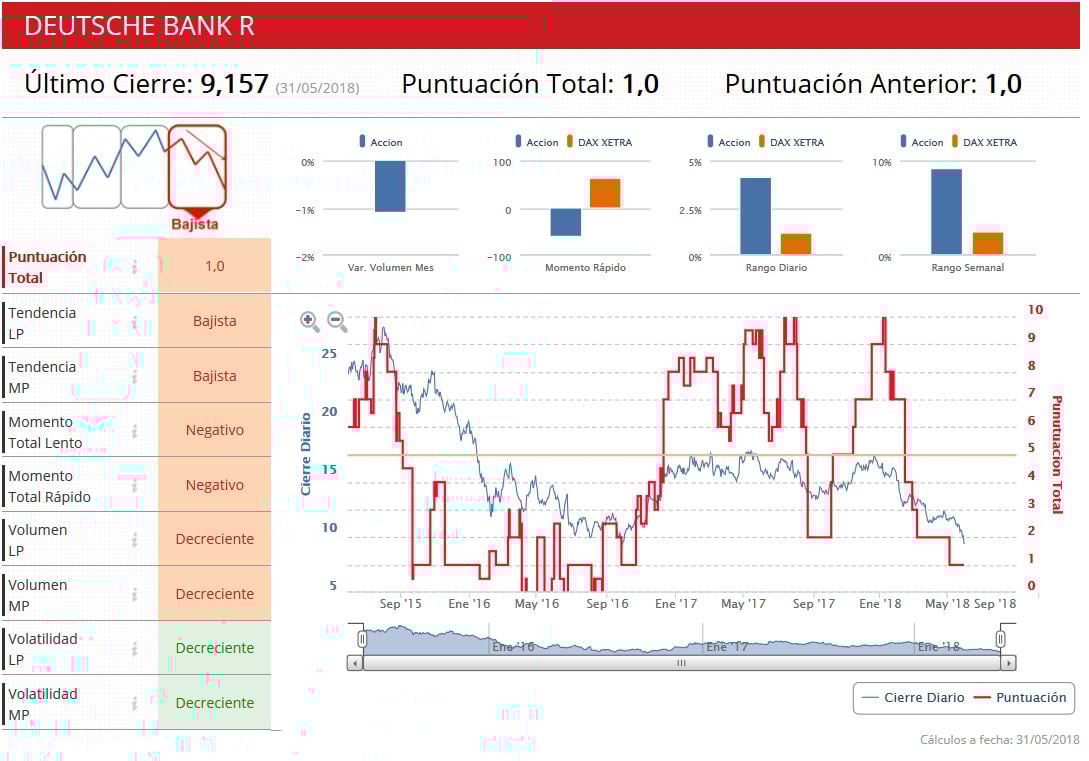Toggle Puntuación series in chart legend
The width and height of the screenshot is (1089, 761).
point(1020,698)
